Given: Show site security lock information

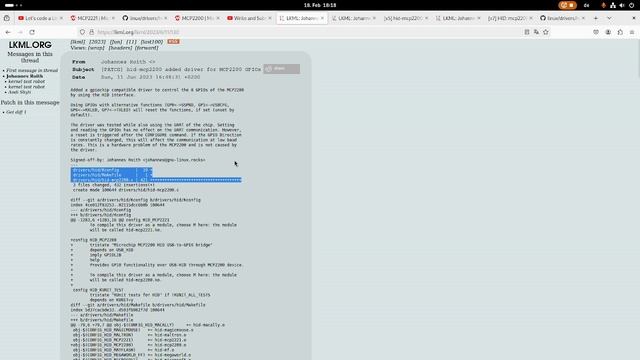Looking at the screenshot, I should click(x=91, y=32).
